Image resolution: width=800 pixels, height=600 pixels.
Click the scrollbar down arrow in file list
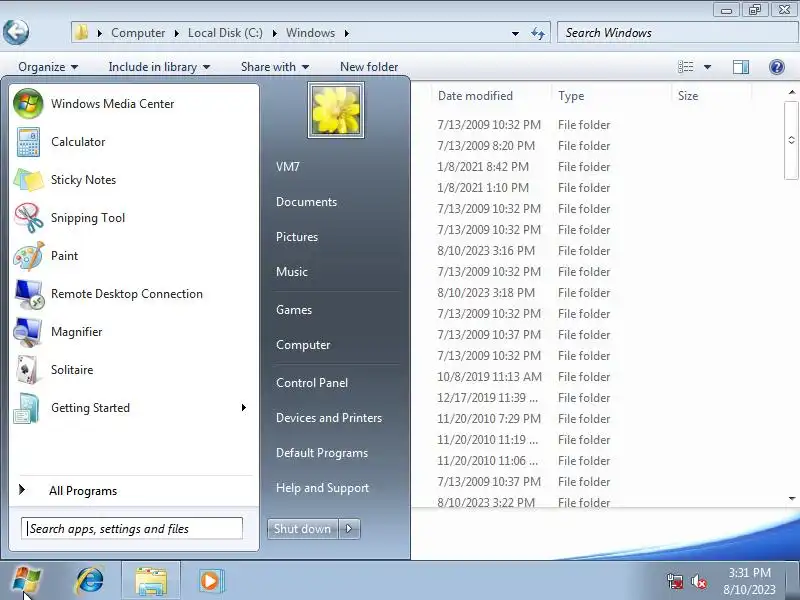tap(791, 498)
